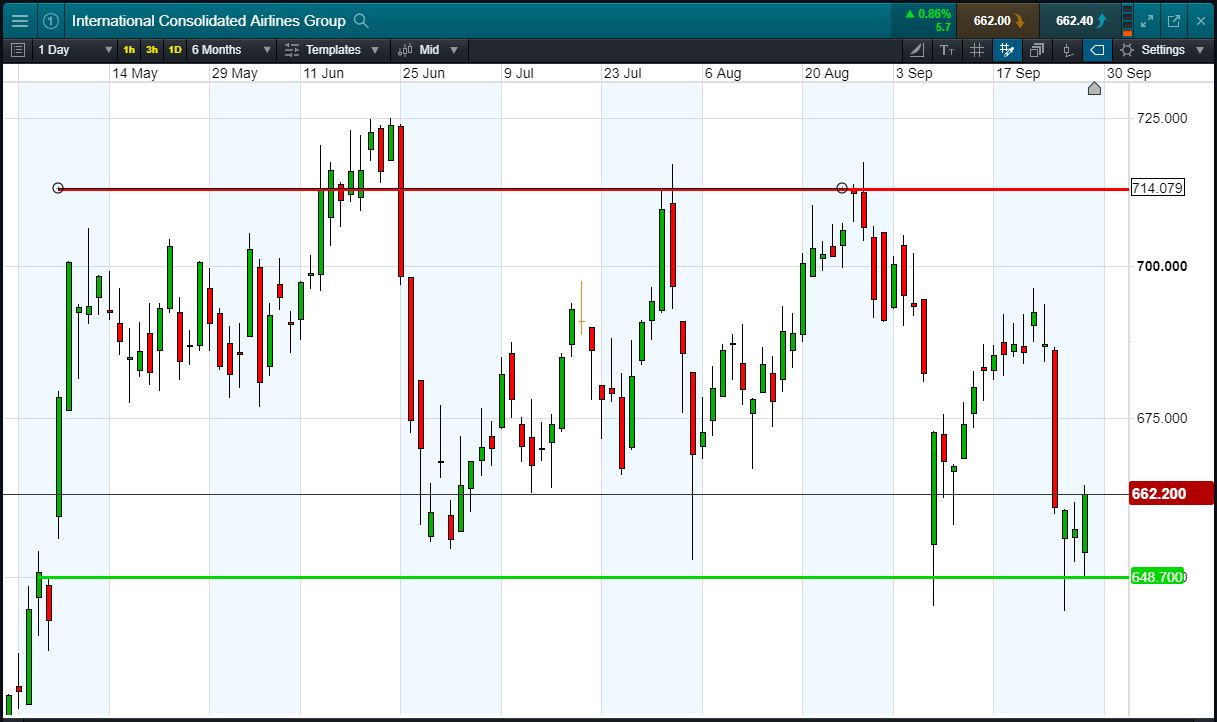Open the compare charts overlay icon

[1037, 49]
